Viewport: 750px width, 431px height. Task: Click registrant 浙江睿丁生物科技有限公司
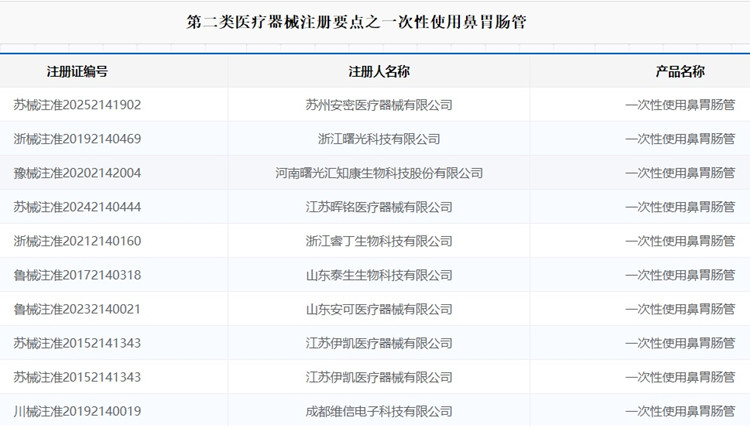379,241
